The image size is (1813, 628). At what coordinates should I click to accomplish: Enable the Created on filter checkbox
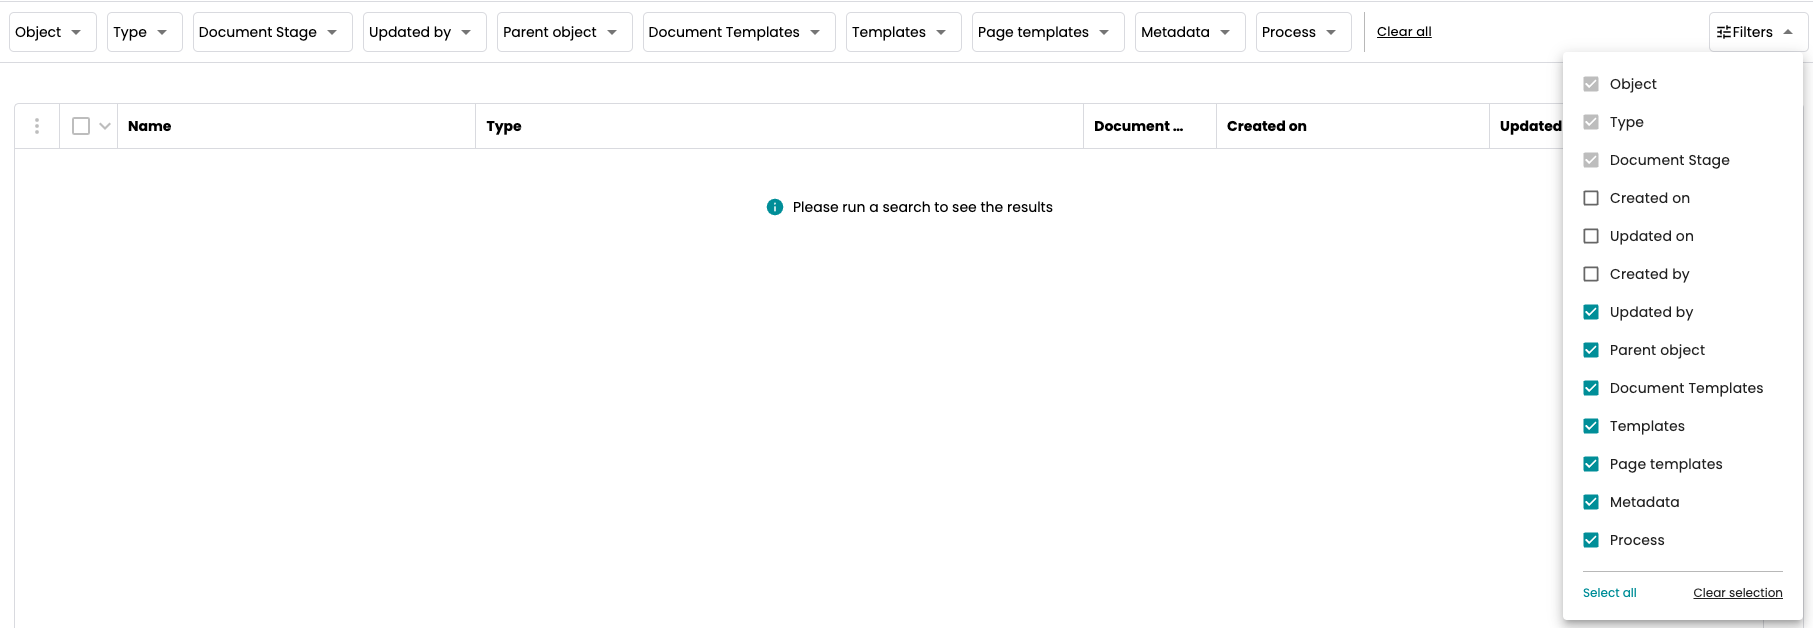[x=1591, y=198]
